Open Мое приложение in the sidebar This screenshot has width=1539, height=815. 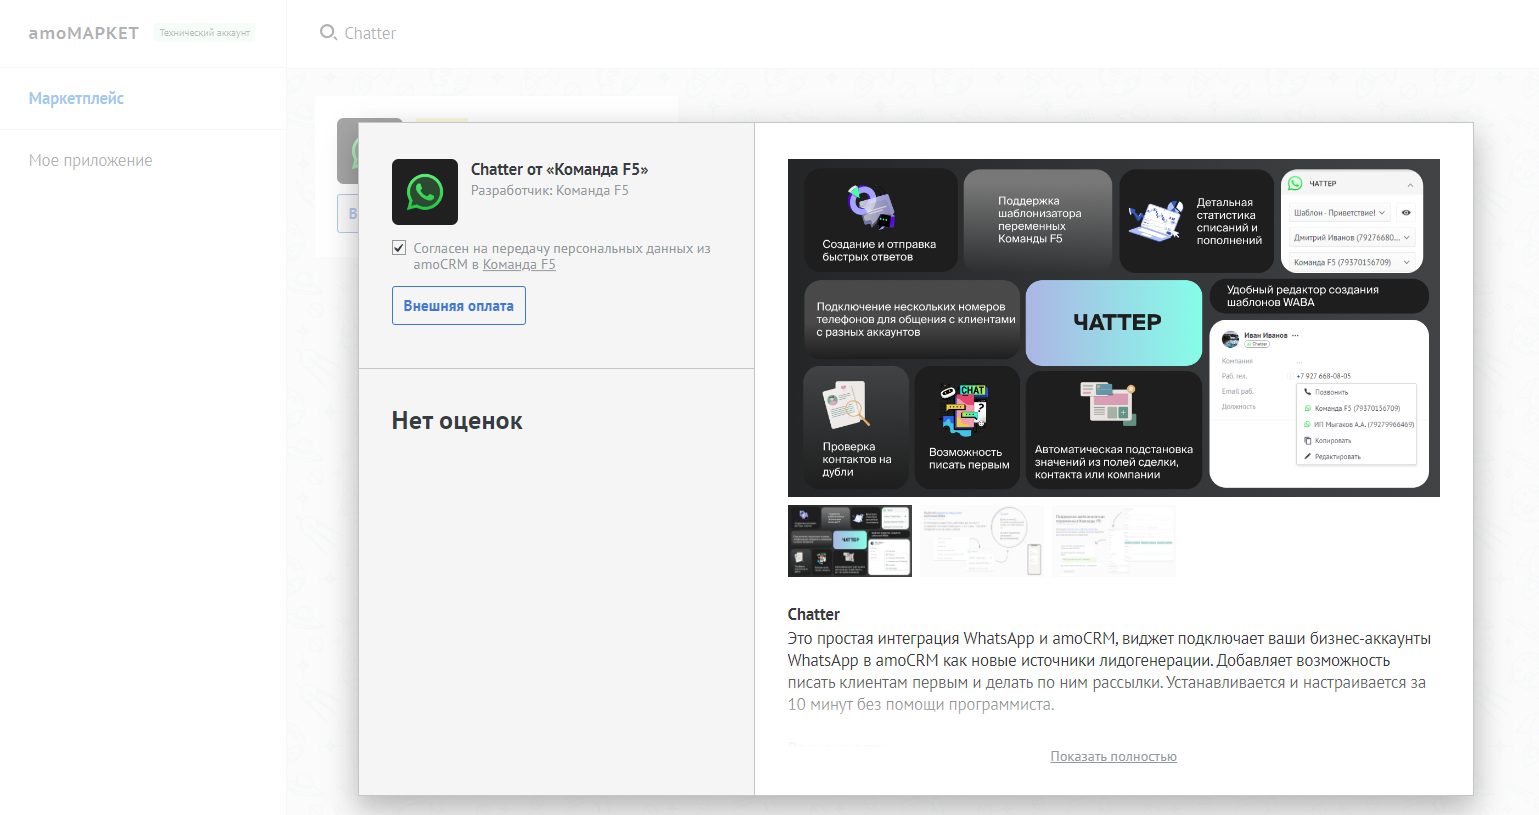91,160
